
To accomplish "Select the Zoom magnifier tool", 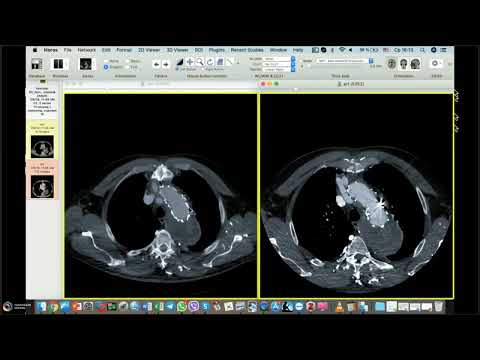I will tap(200, 62).
